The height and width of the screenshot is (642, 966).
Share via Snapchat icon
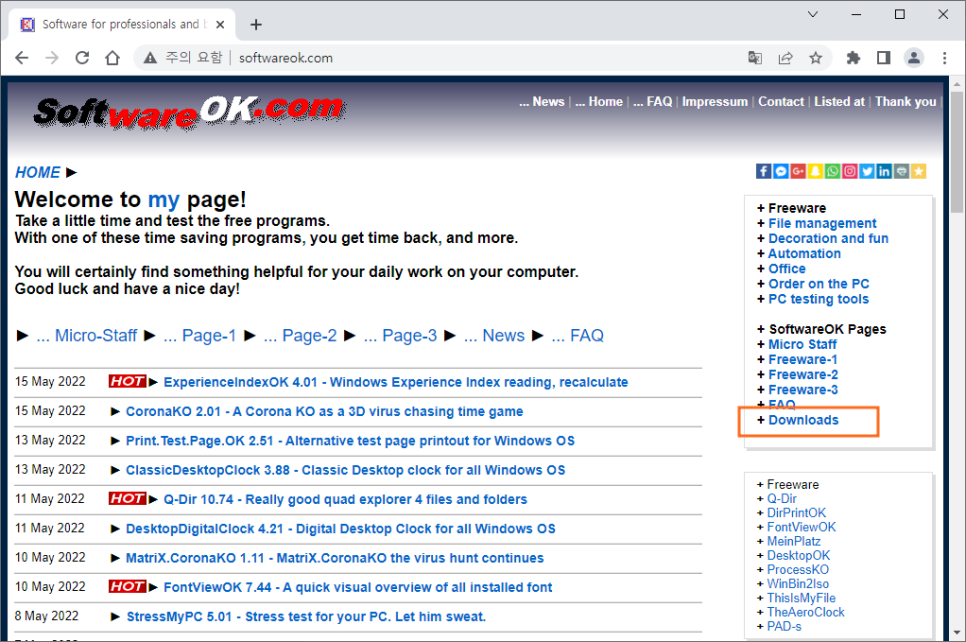pos(815,171)
